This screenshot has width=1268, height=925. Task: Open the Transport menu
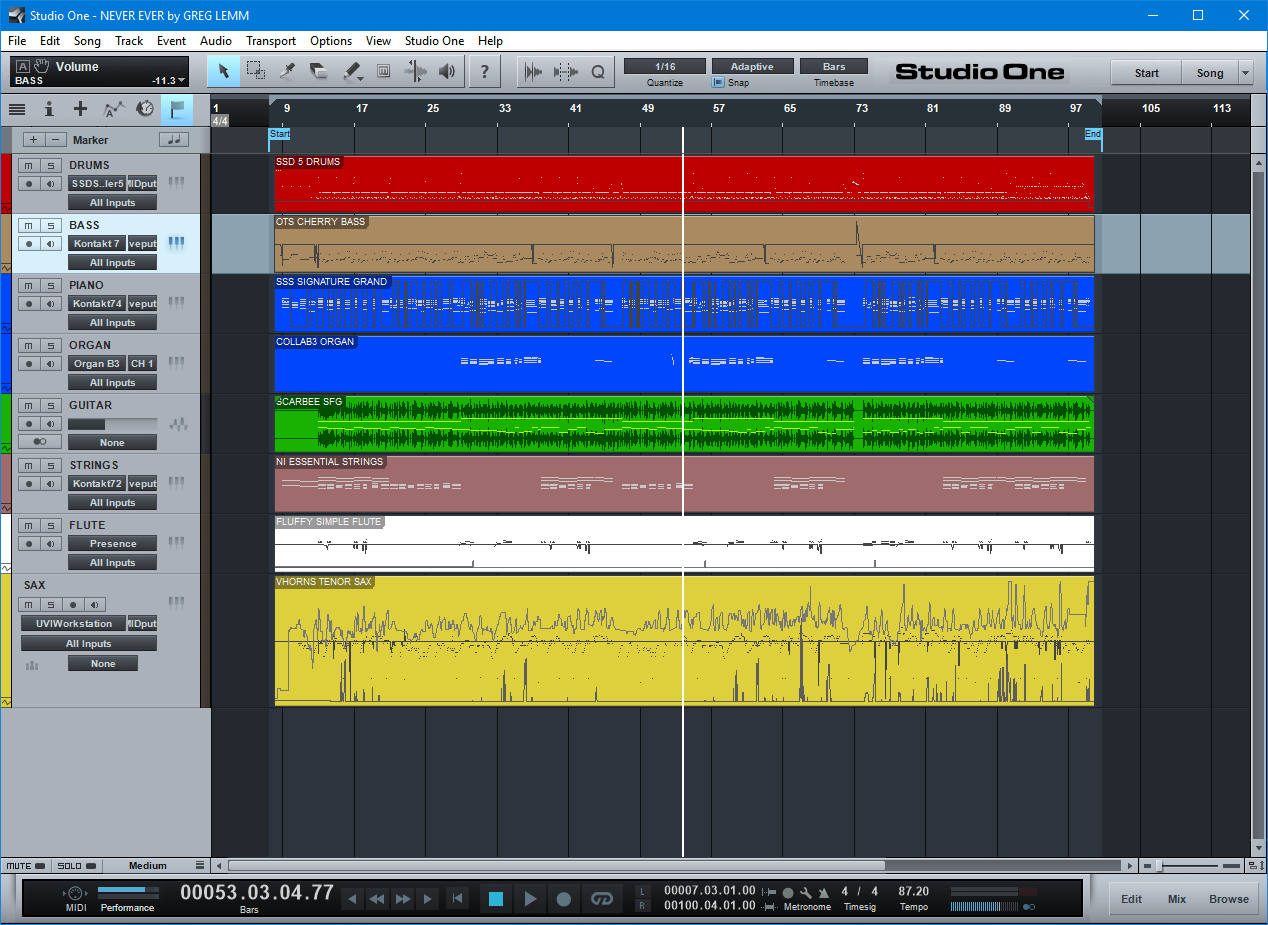(x=271, y=41)
